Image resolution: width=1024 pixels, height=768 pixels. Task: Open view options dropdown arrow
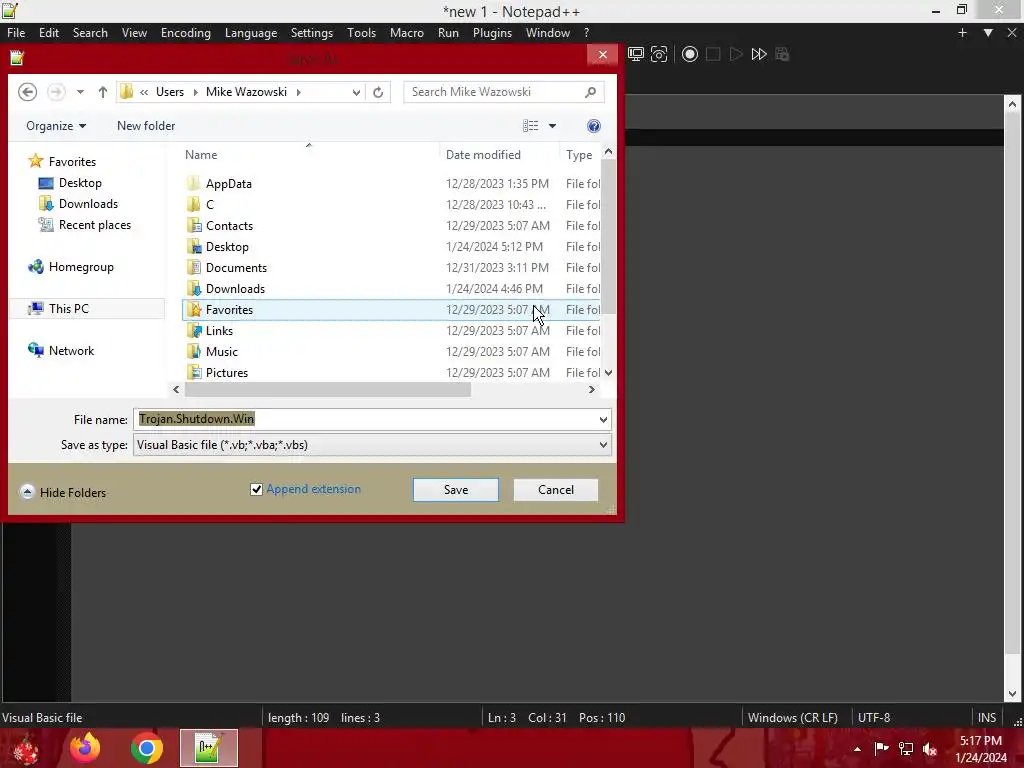[x=552, y=126]
